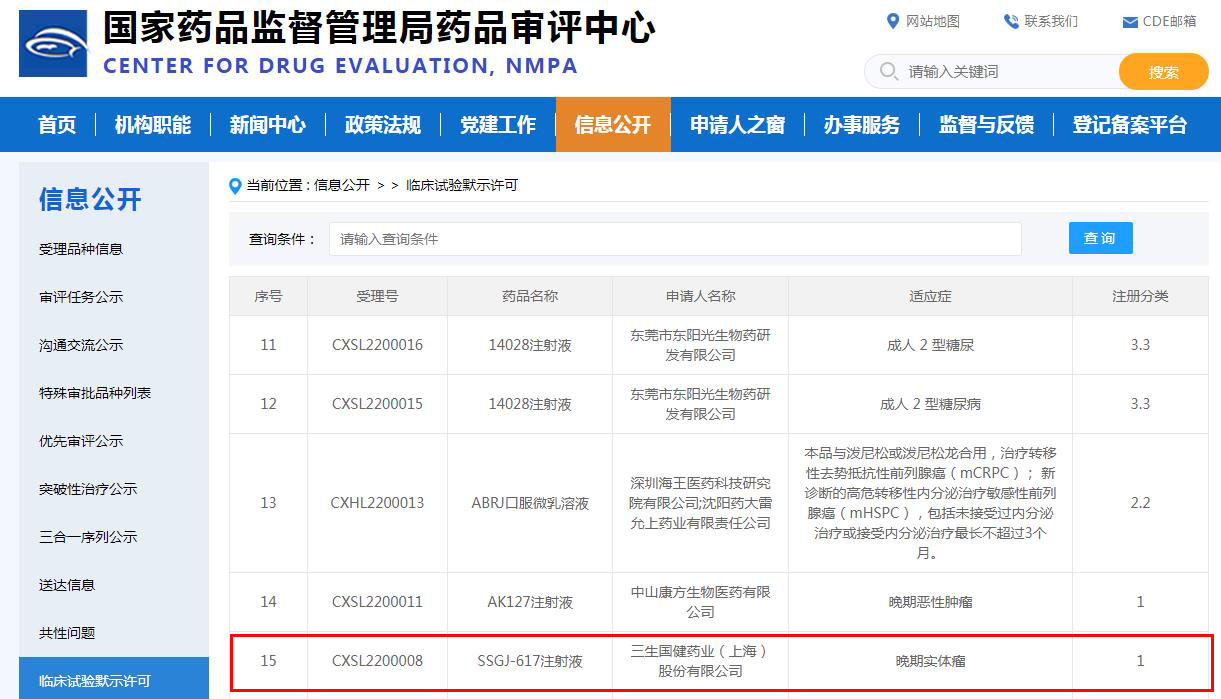Viewport: 1221px width, 699px height.
Task: Click acceptance number CXSL2200008 in row 15
Action: pos(377,661)
